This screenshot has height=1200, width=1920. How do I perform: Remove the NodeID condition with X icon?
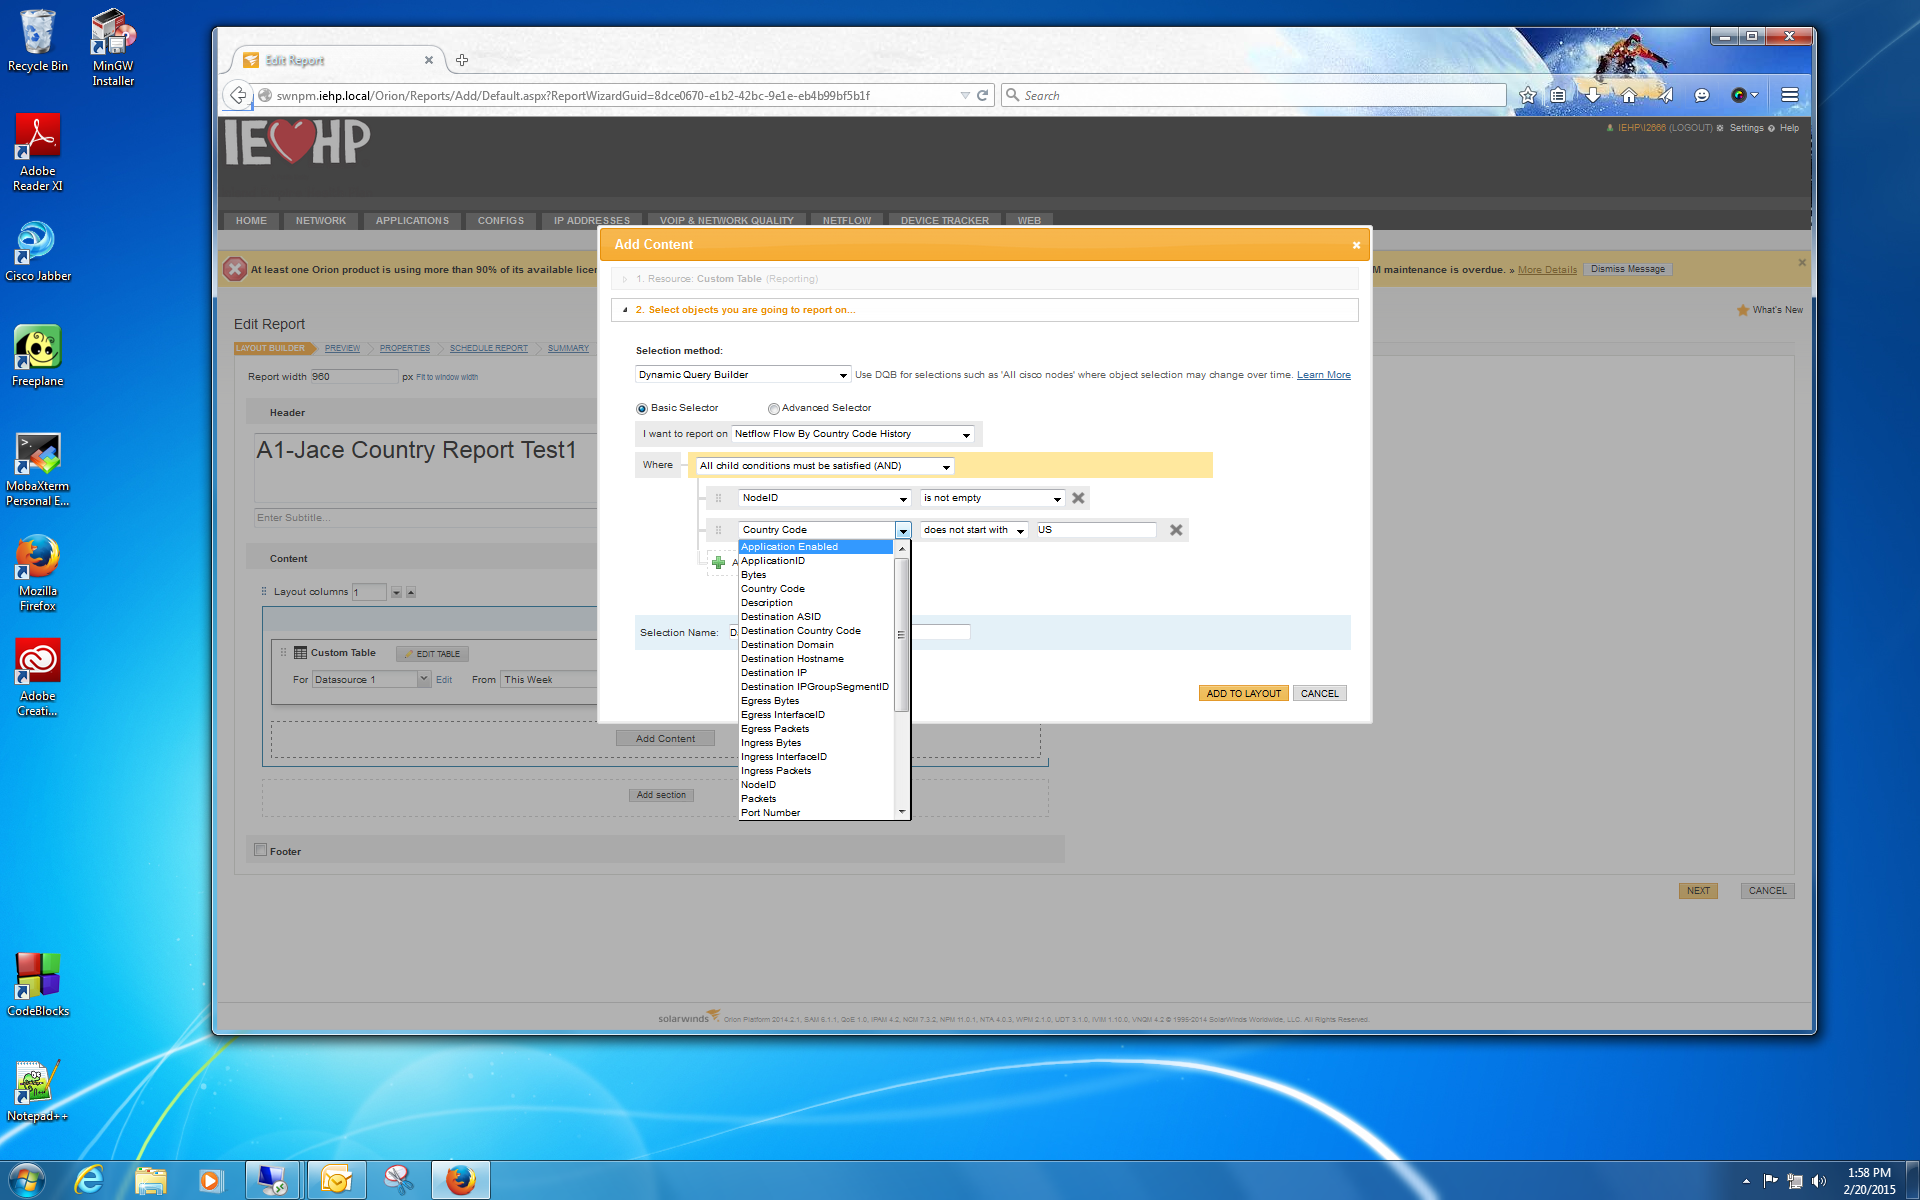pos(1078,498)
